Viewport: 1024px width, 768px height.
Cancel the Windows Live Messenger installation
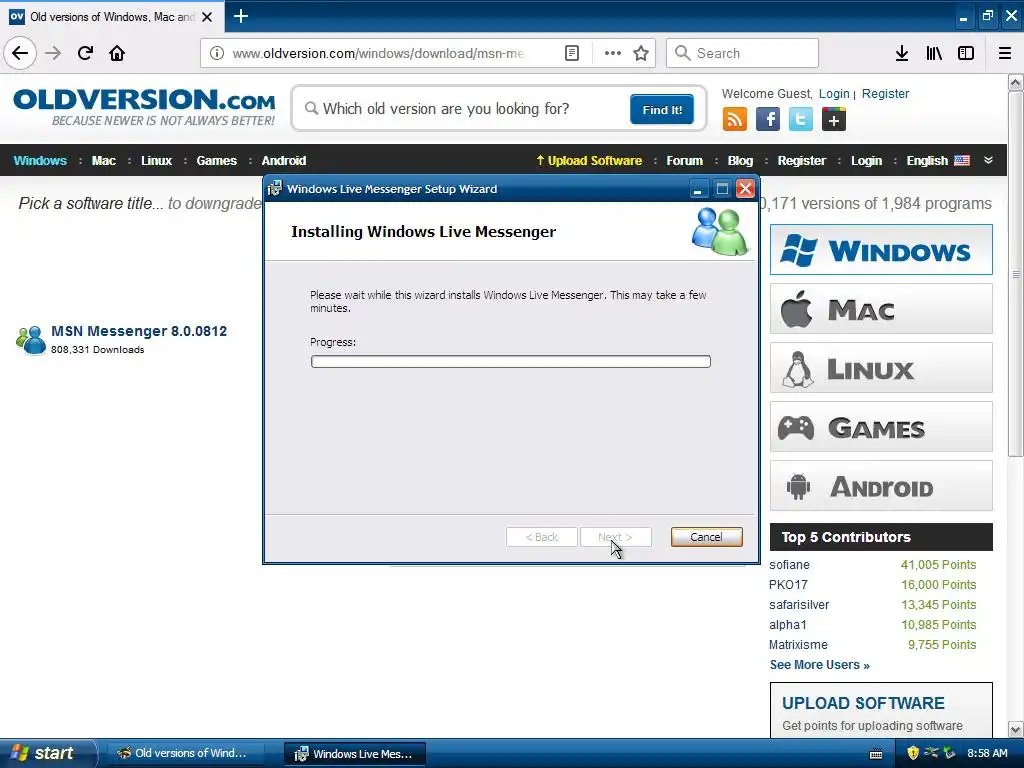click(x=706, y=537)
